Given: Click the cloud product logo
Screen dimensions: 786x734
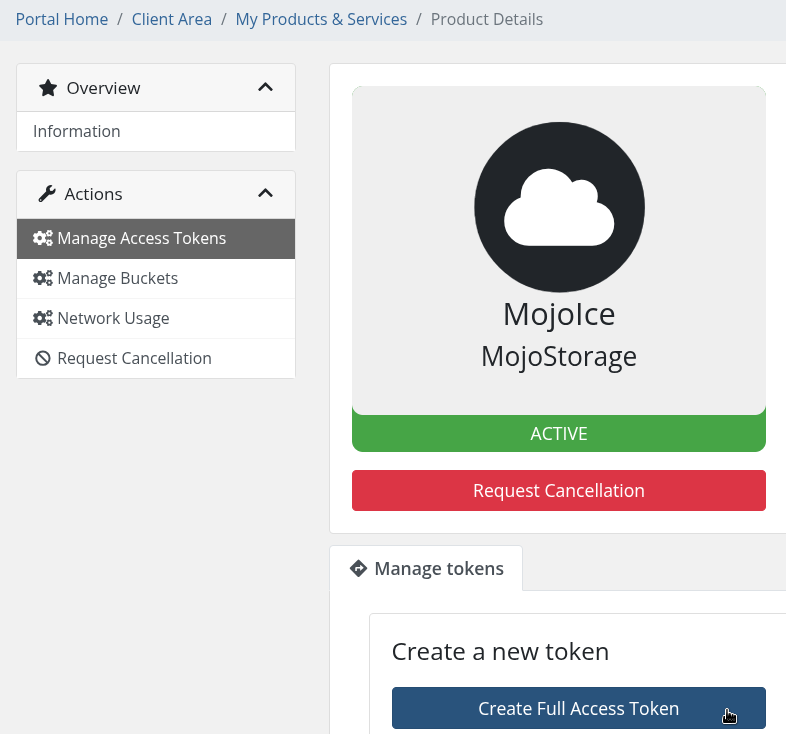Looking at the screenshot, I should 559,207.
